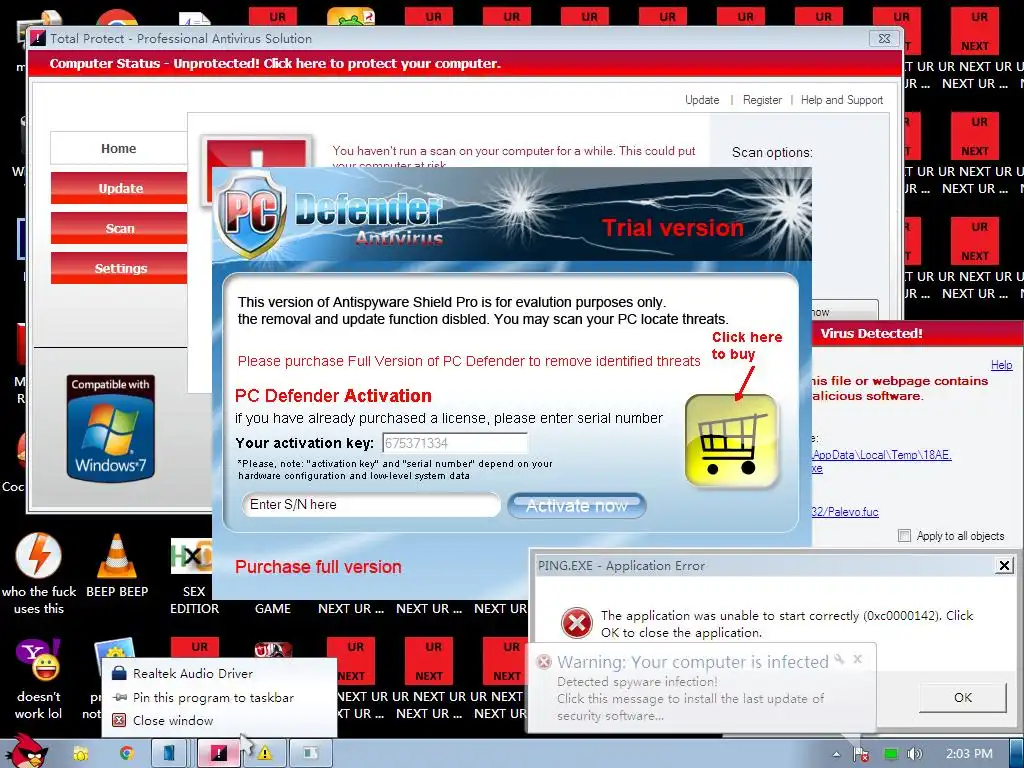Choose Close window in jump list
Viewport: 1024px width, 768px height.
[x=173, y=720]
